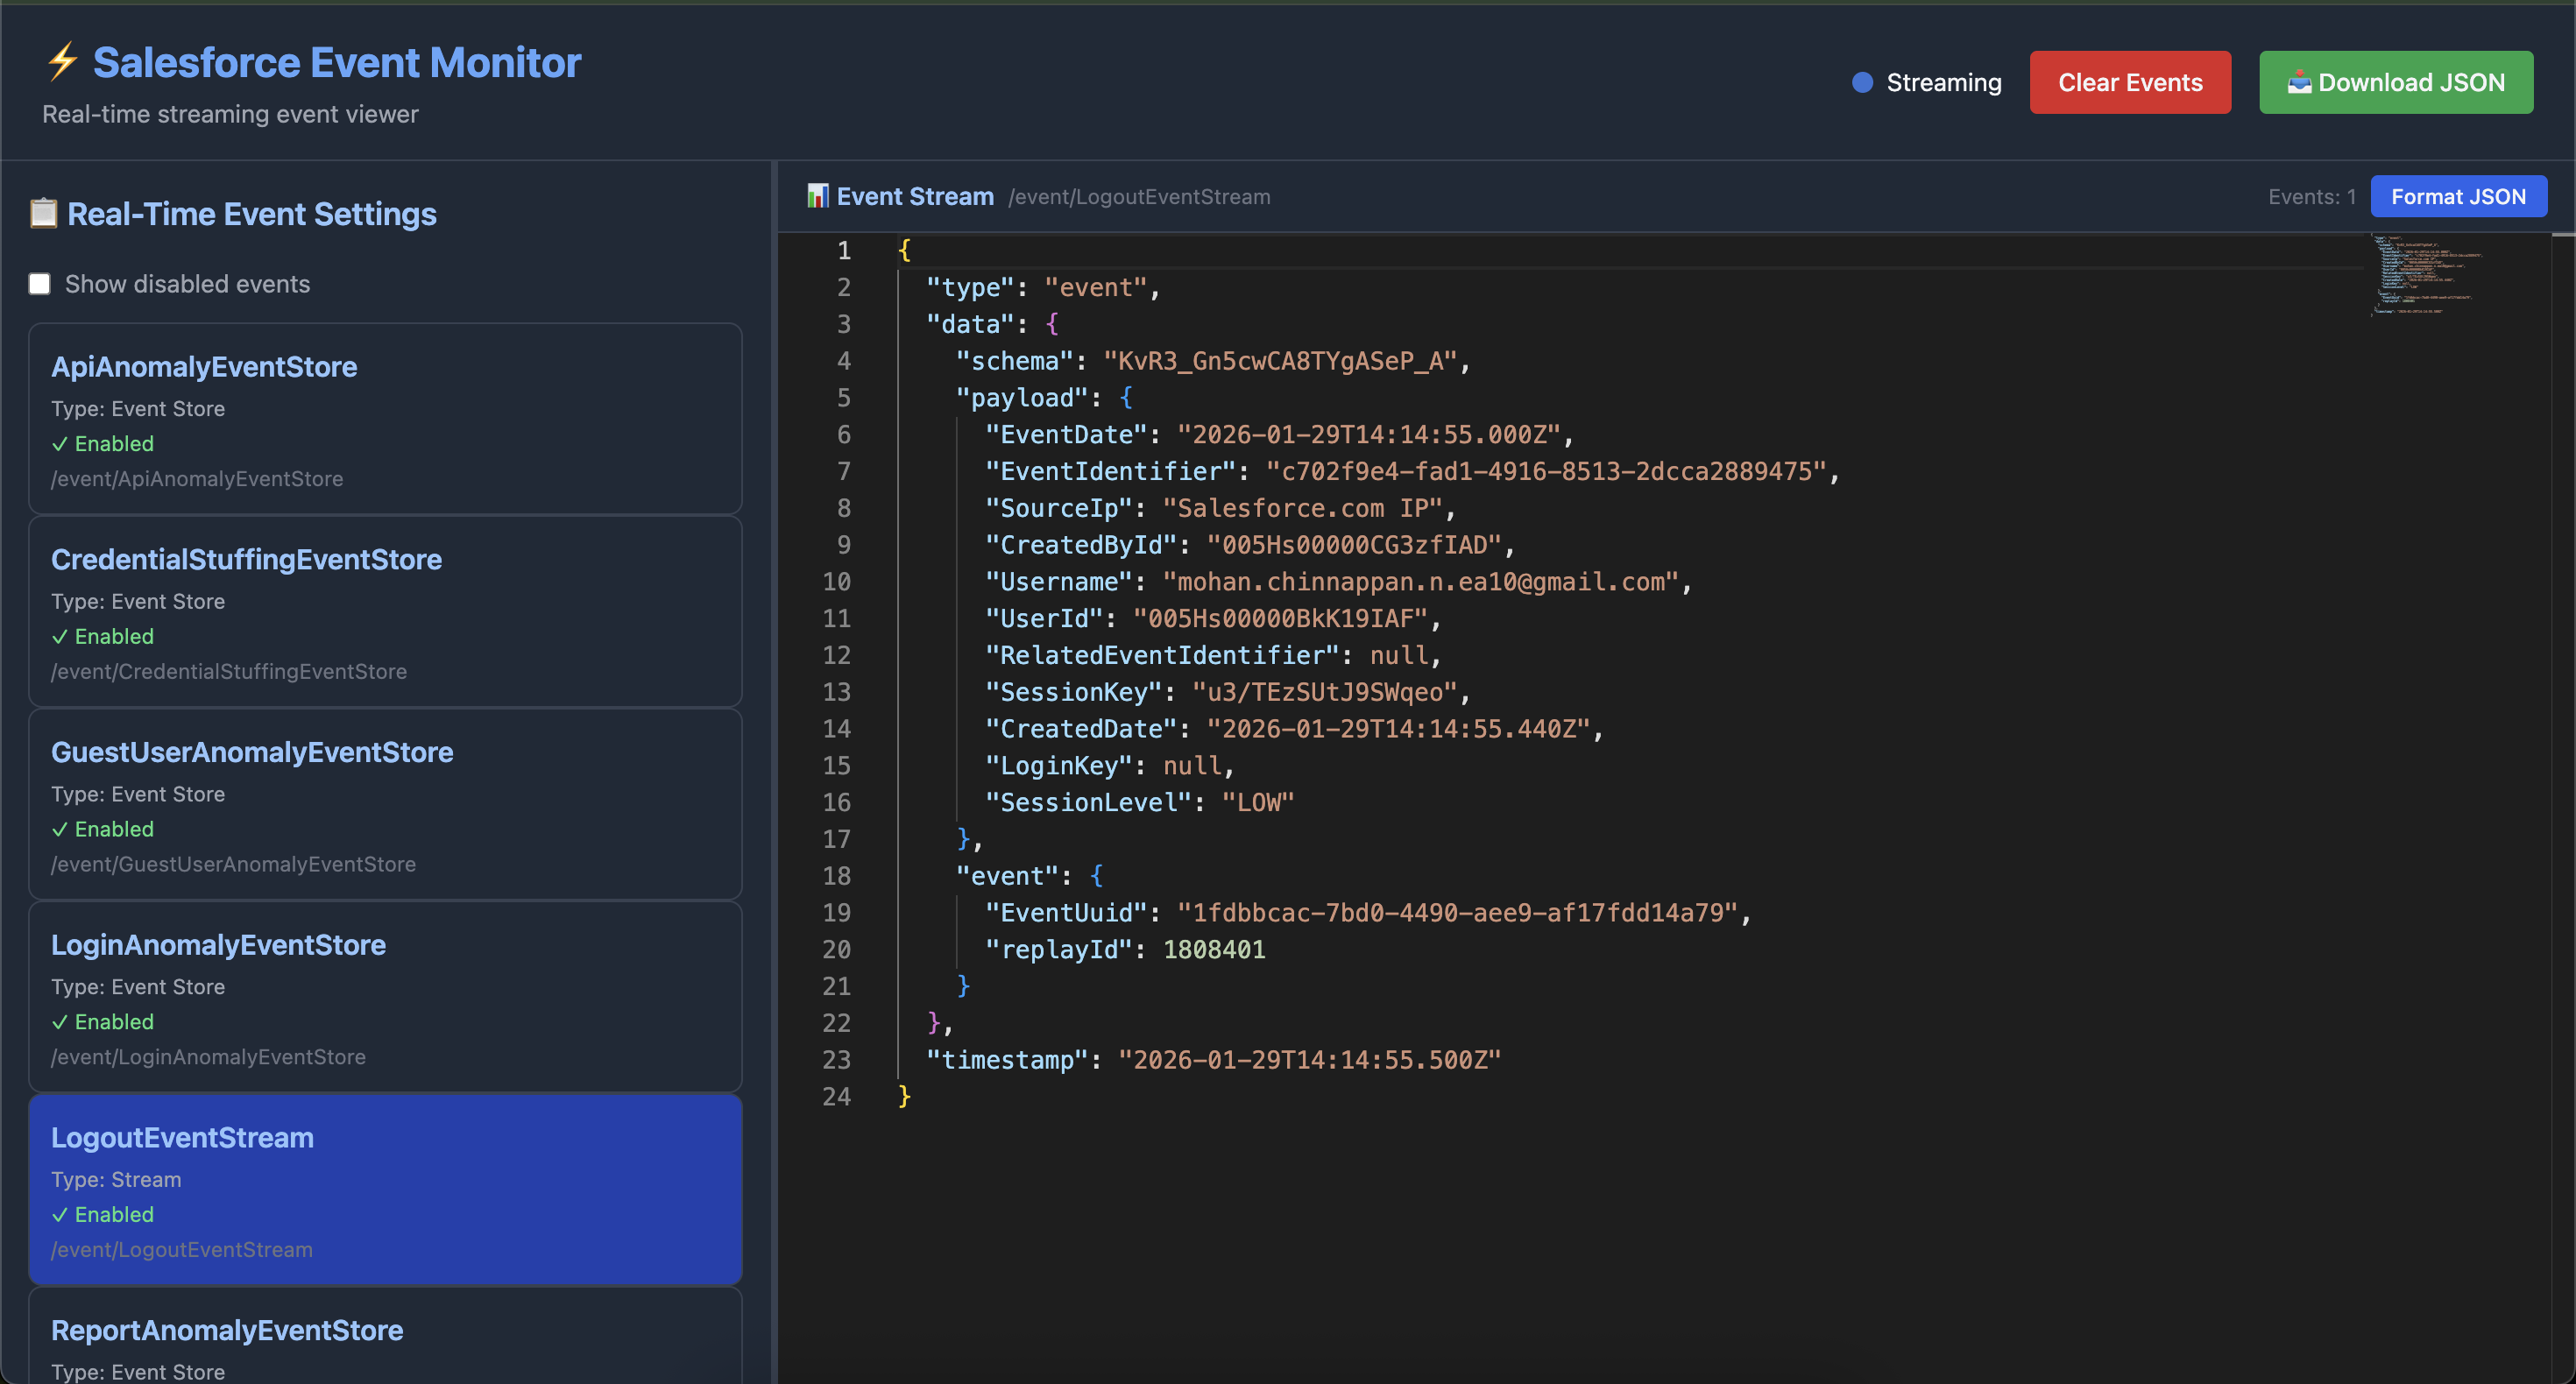This screenshot has height=1384, width=2576.
Task: Open the CredentialStuffingEventStore event card
Action: [x=385, y=611]
